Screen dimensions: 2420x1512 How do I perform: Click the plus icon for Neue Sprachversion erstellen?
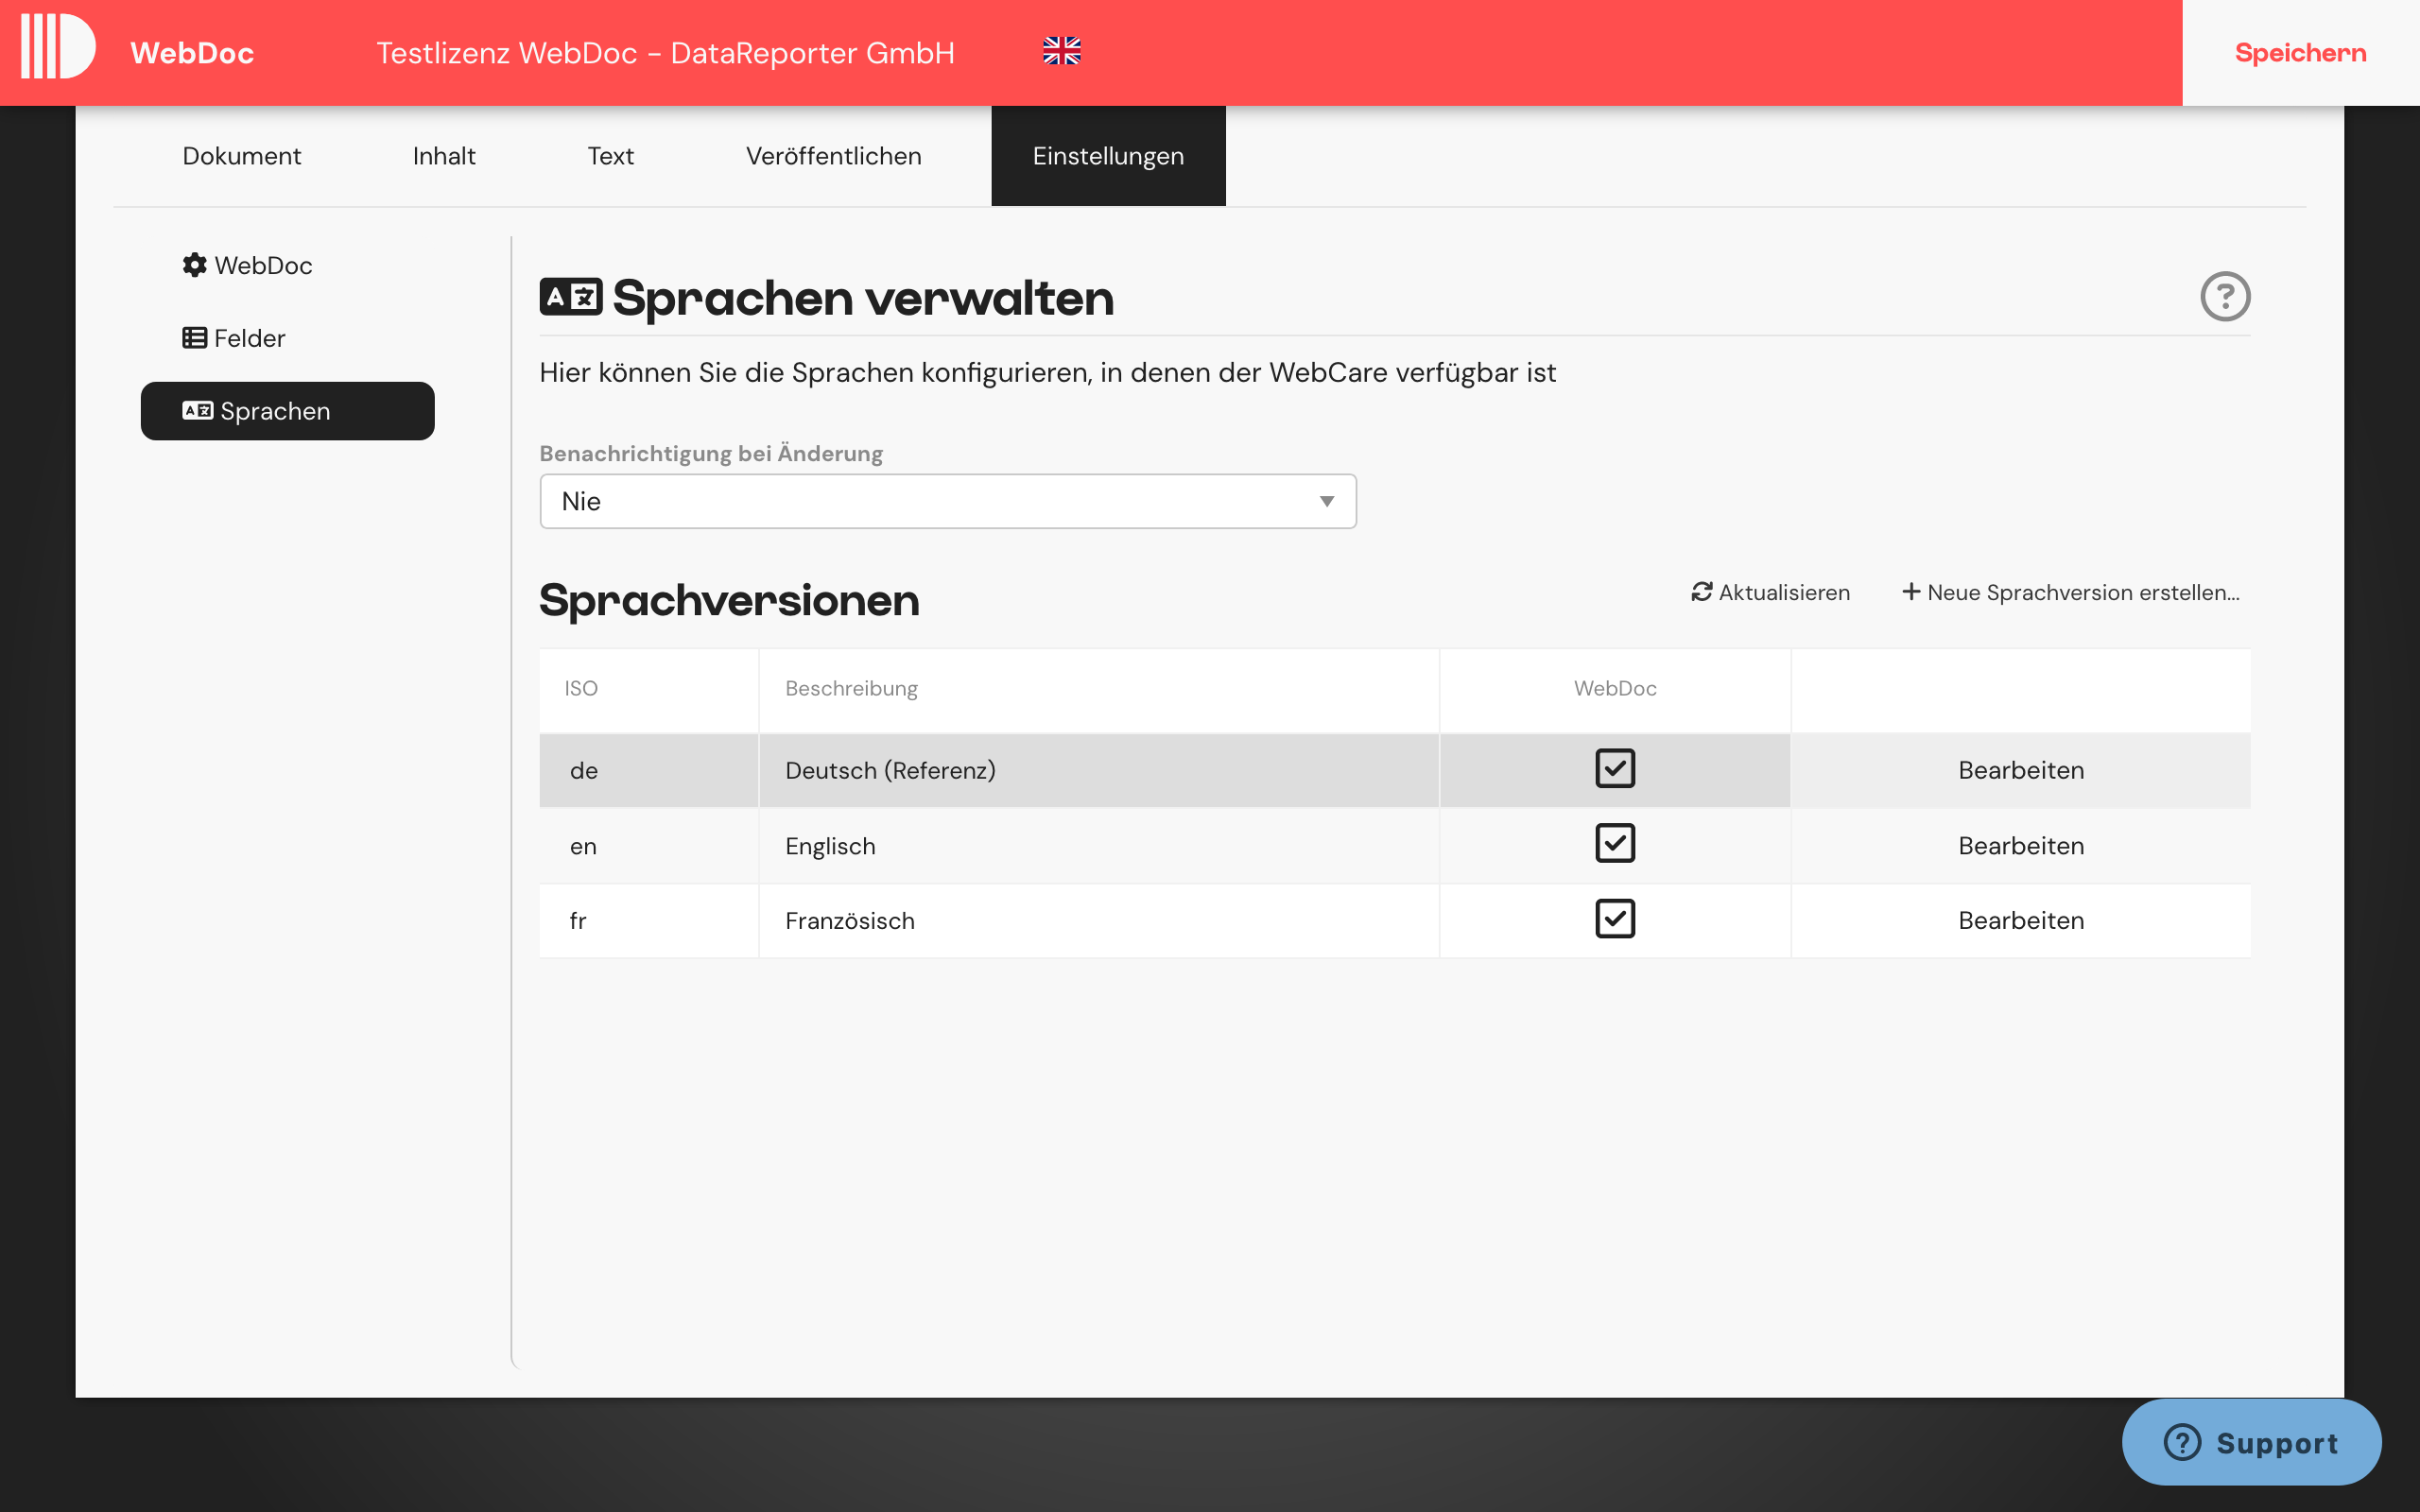click(x=1911, y=591)
